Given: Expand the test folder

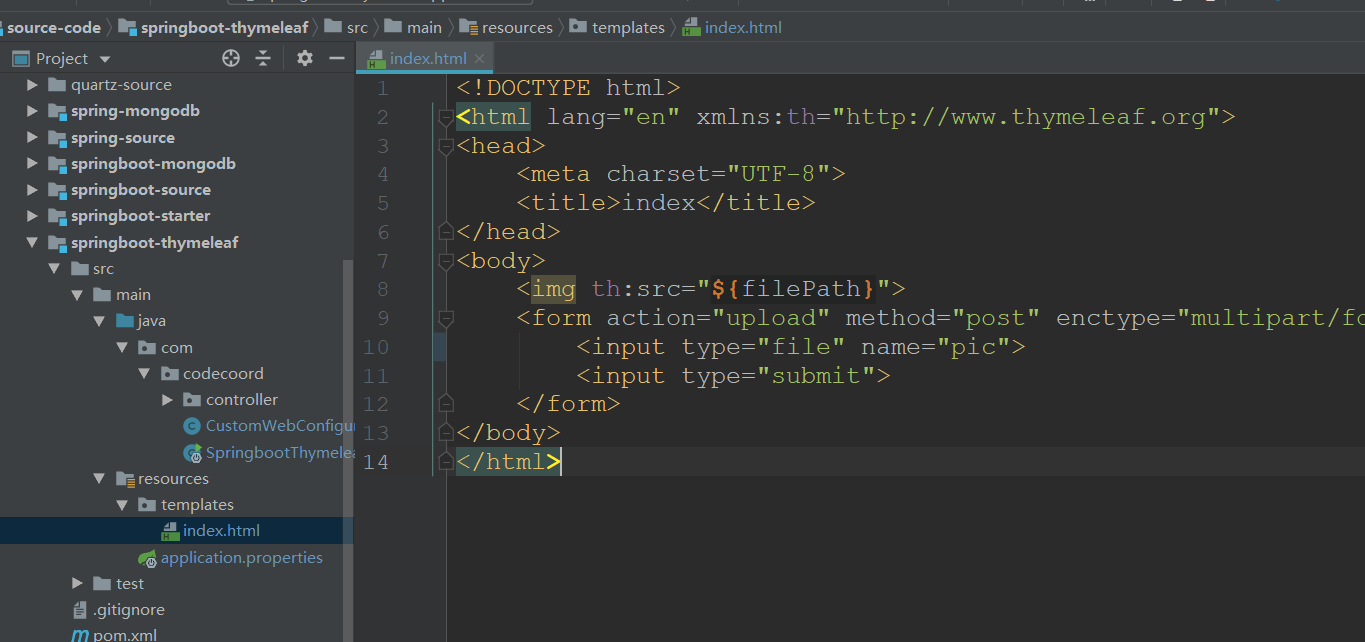Looking at the screenshot, I should [77, 583].
